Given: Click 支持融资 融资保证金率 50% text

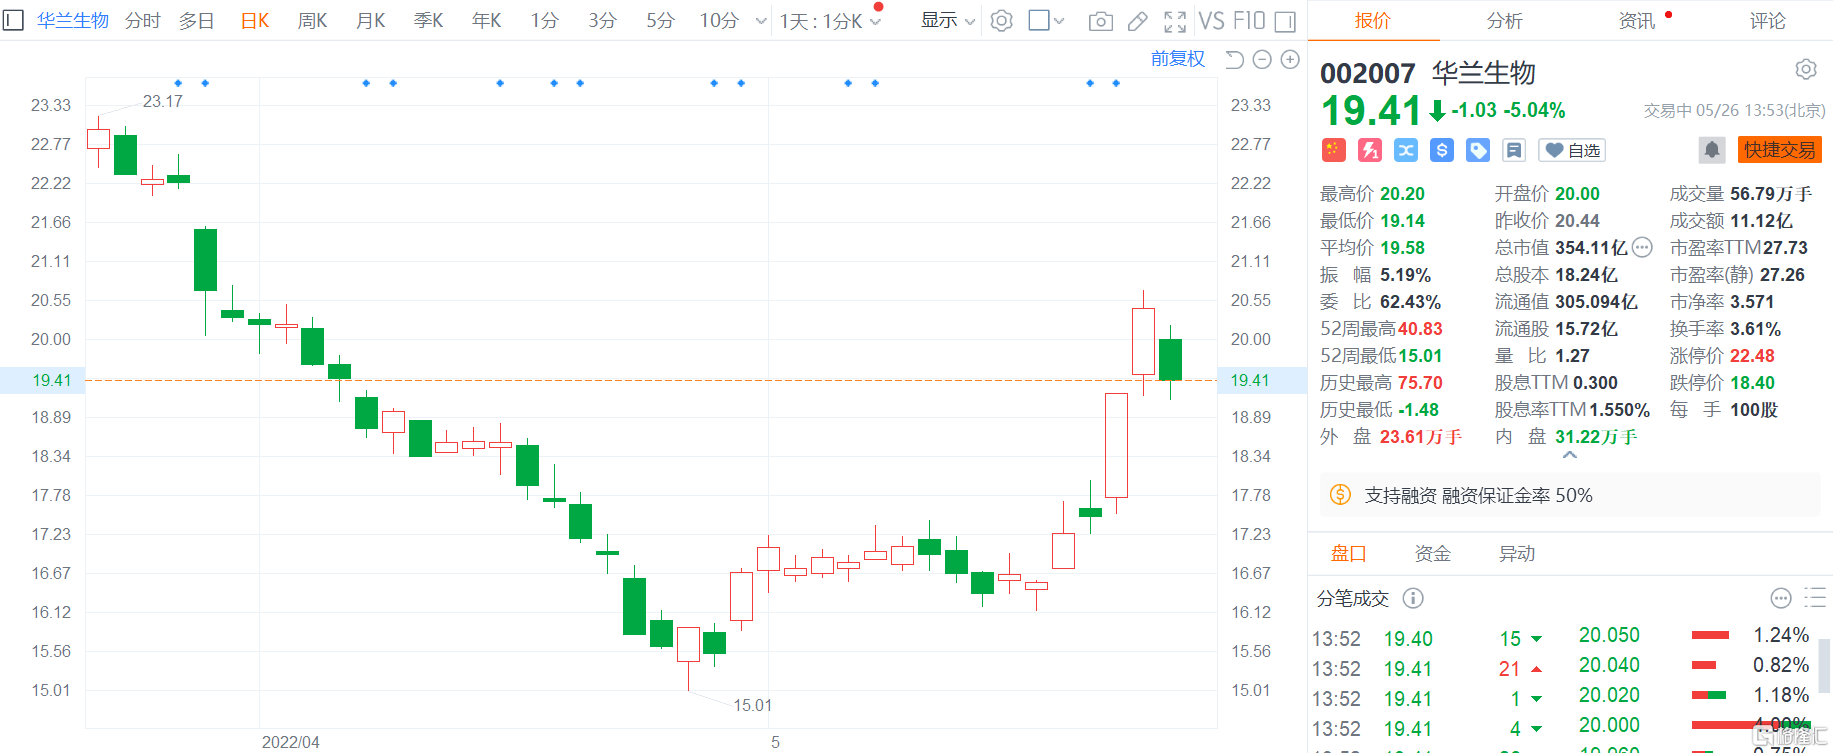Looking at the screenshot, I should (x=1478, y=495).
